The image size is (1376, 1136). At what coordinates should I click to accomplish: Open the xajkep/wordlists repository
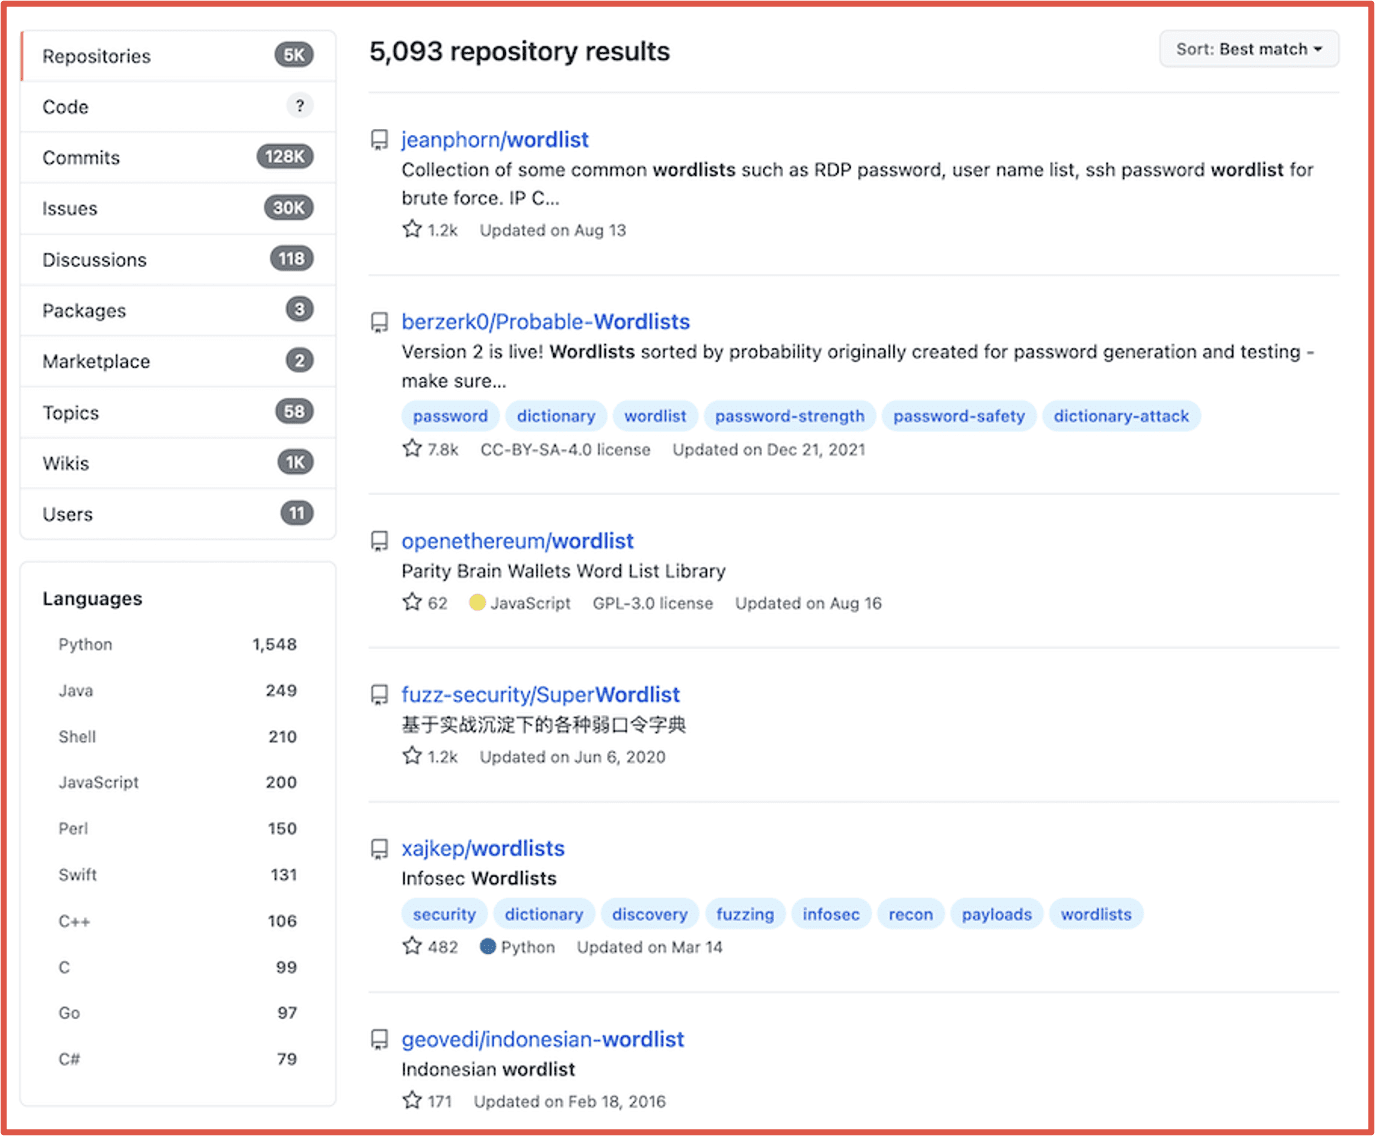tap(483, 849)
